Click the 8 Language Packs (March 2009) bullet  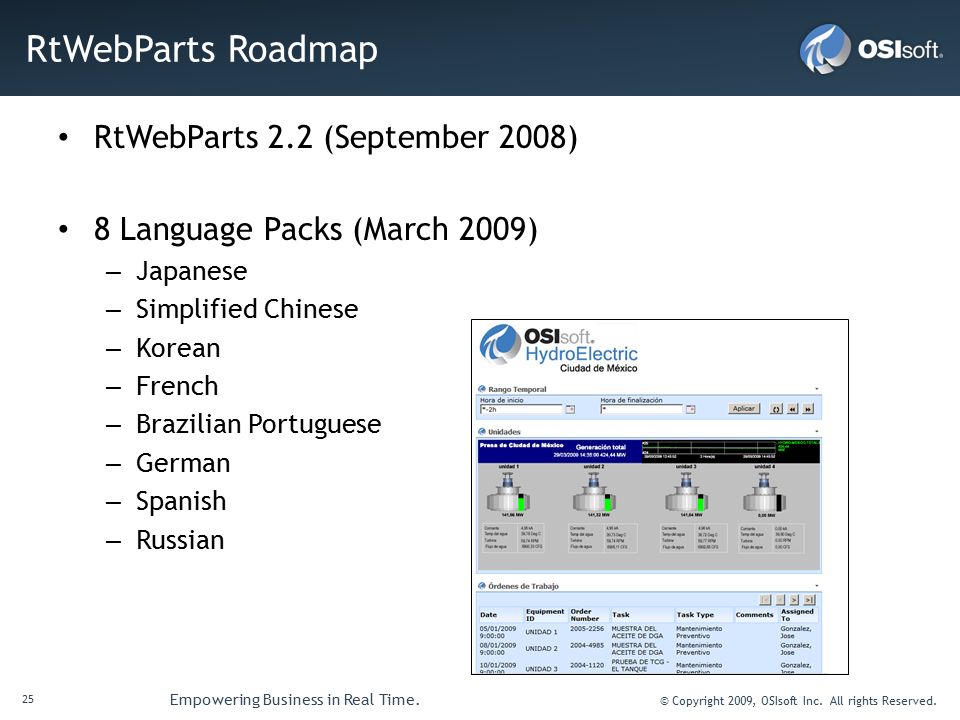coord(315,230)
